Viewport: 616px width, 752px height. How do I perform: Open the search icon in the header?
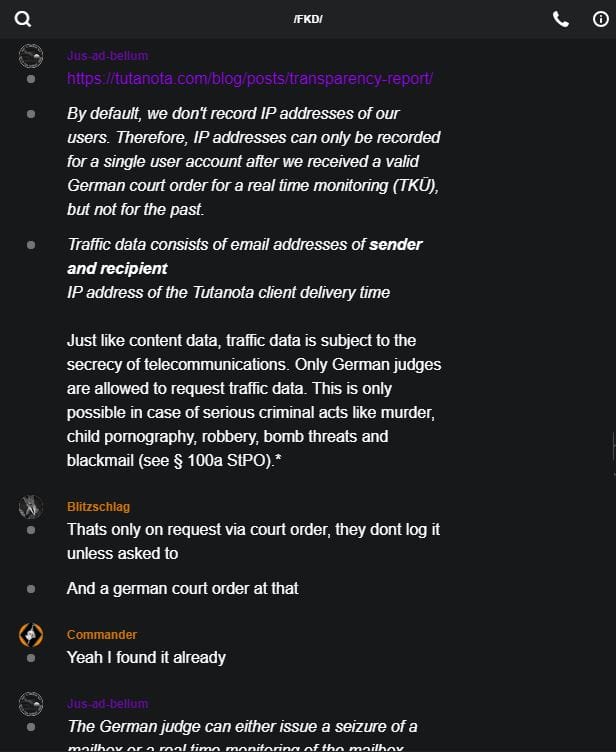[23, 19]
